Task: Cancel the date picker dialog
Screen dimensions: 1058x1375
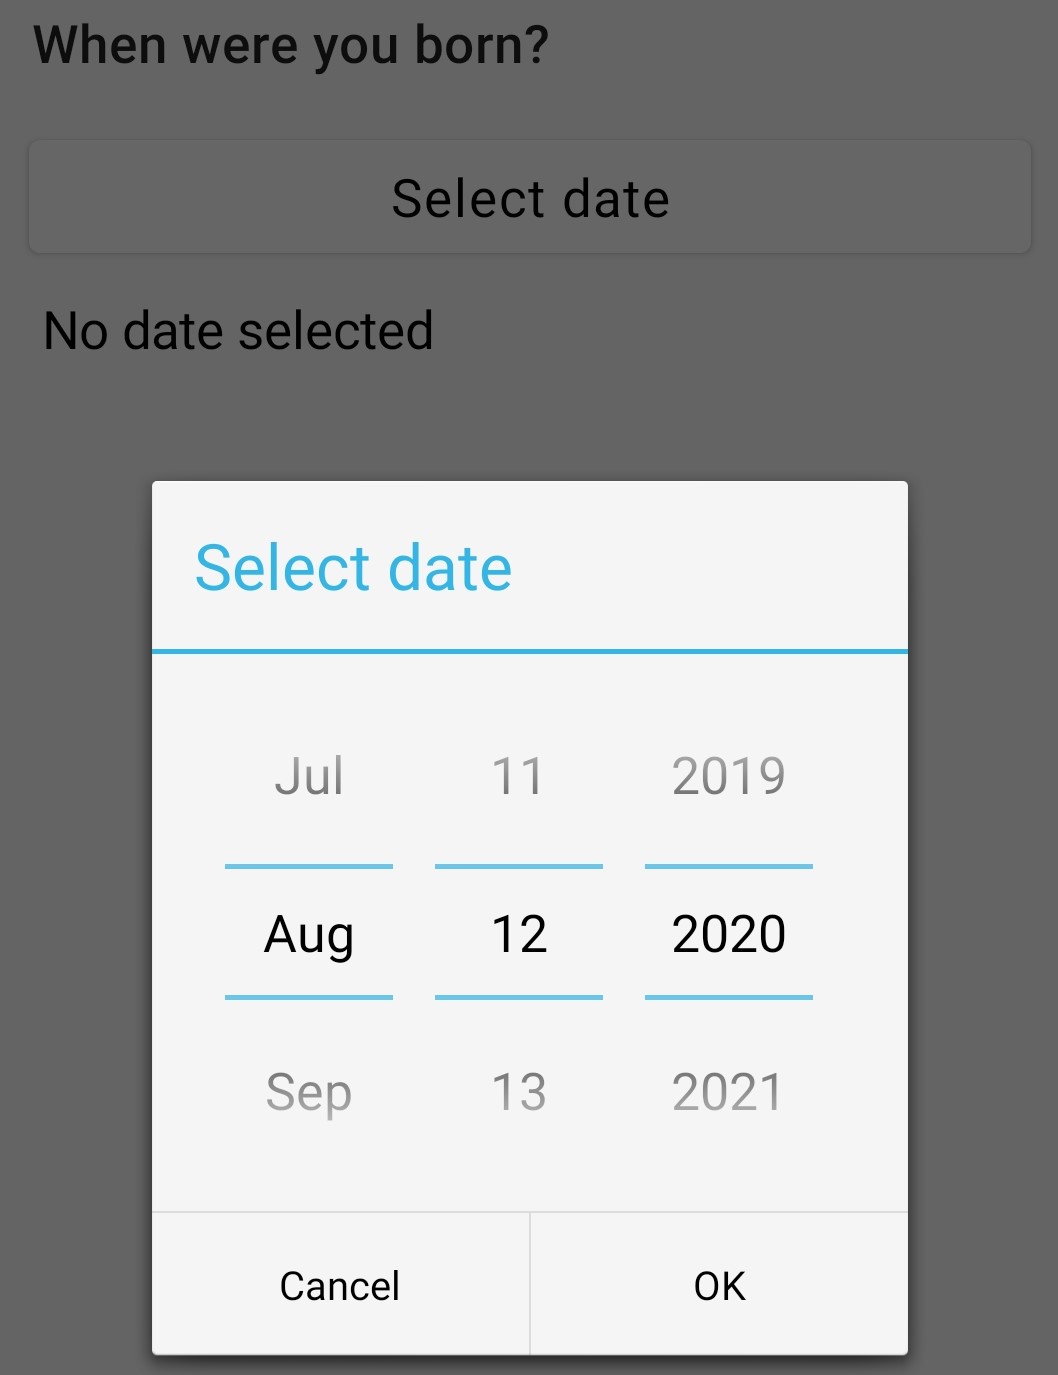Action: pyautogui.click(x=340, y=1286)
